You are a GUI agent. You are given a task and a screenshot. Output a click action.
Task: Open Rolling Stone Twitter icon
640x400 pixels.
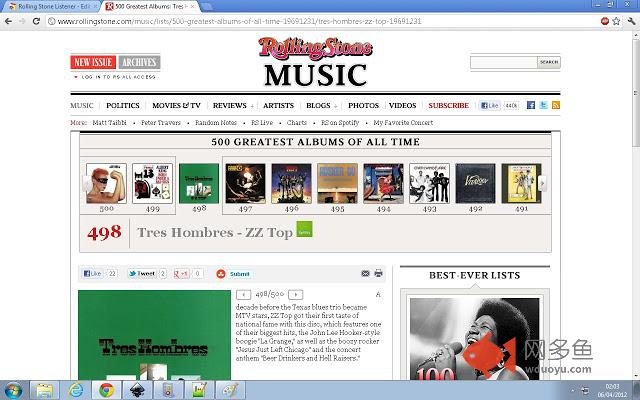tap(543, 105)
